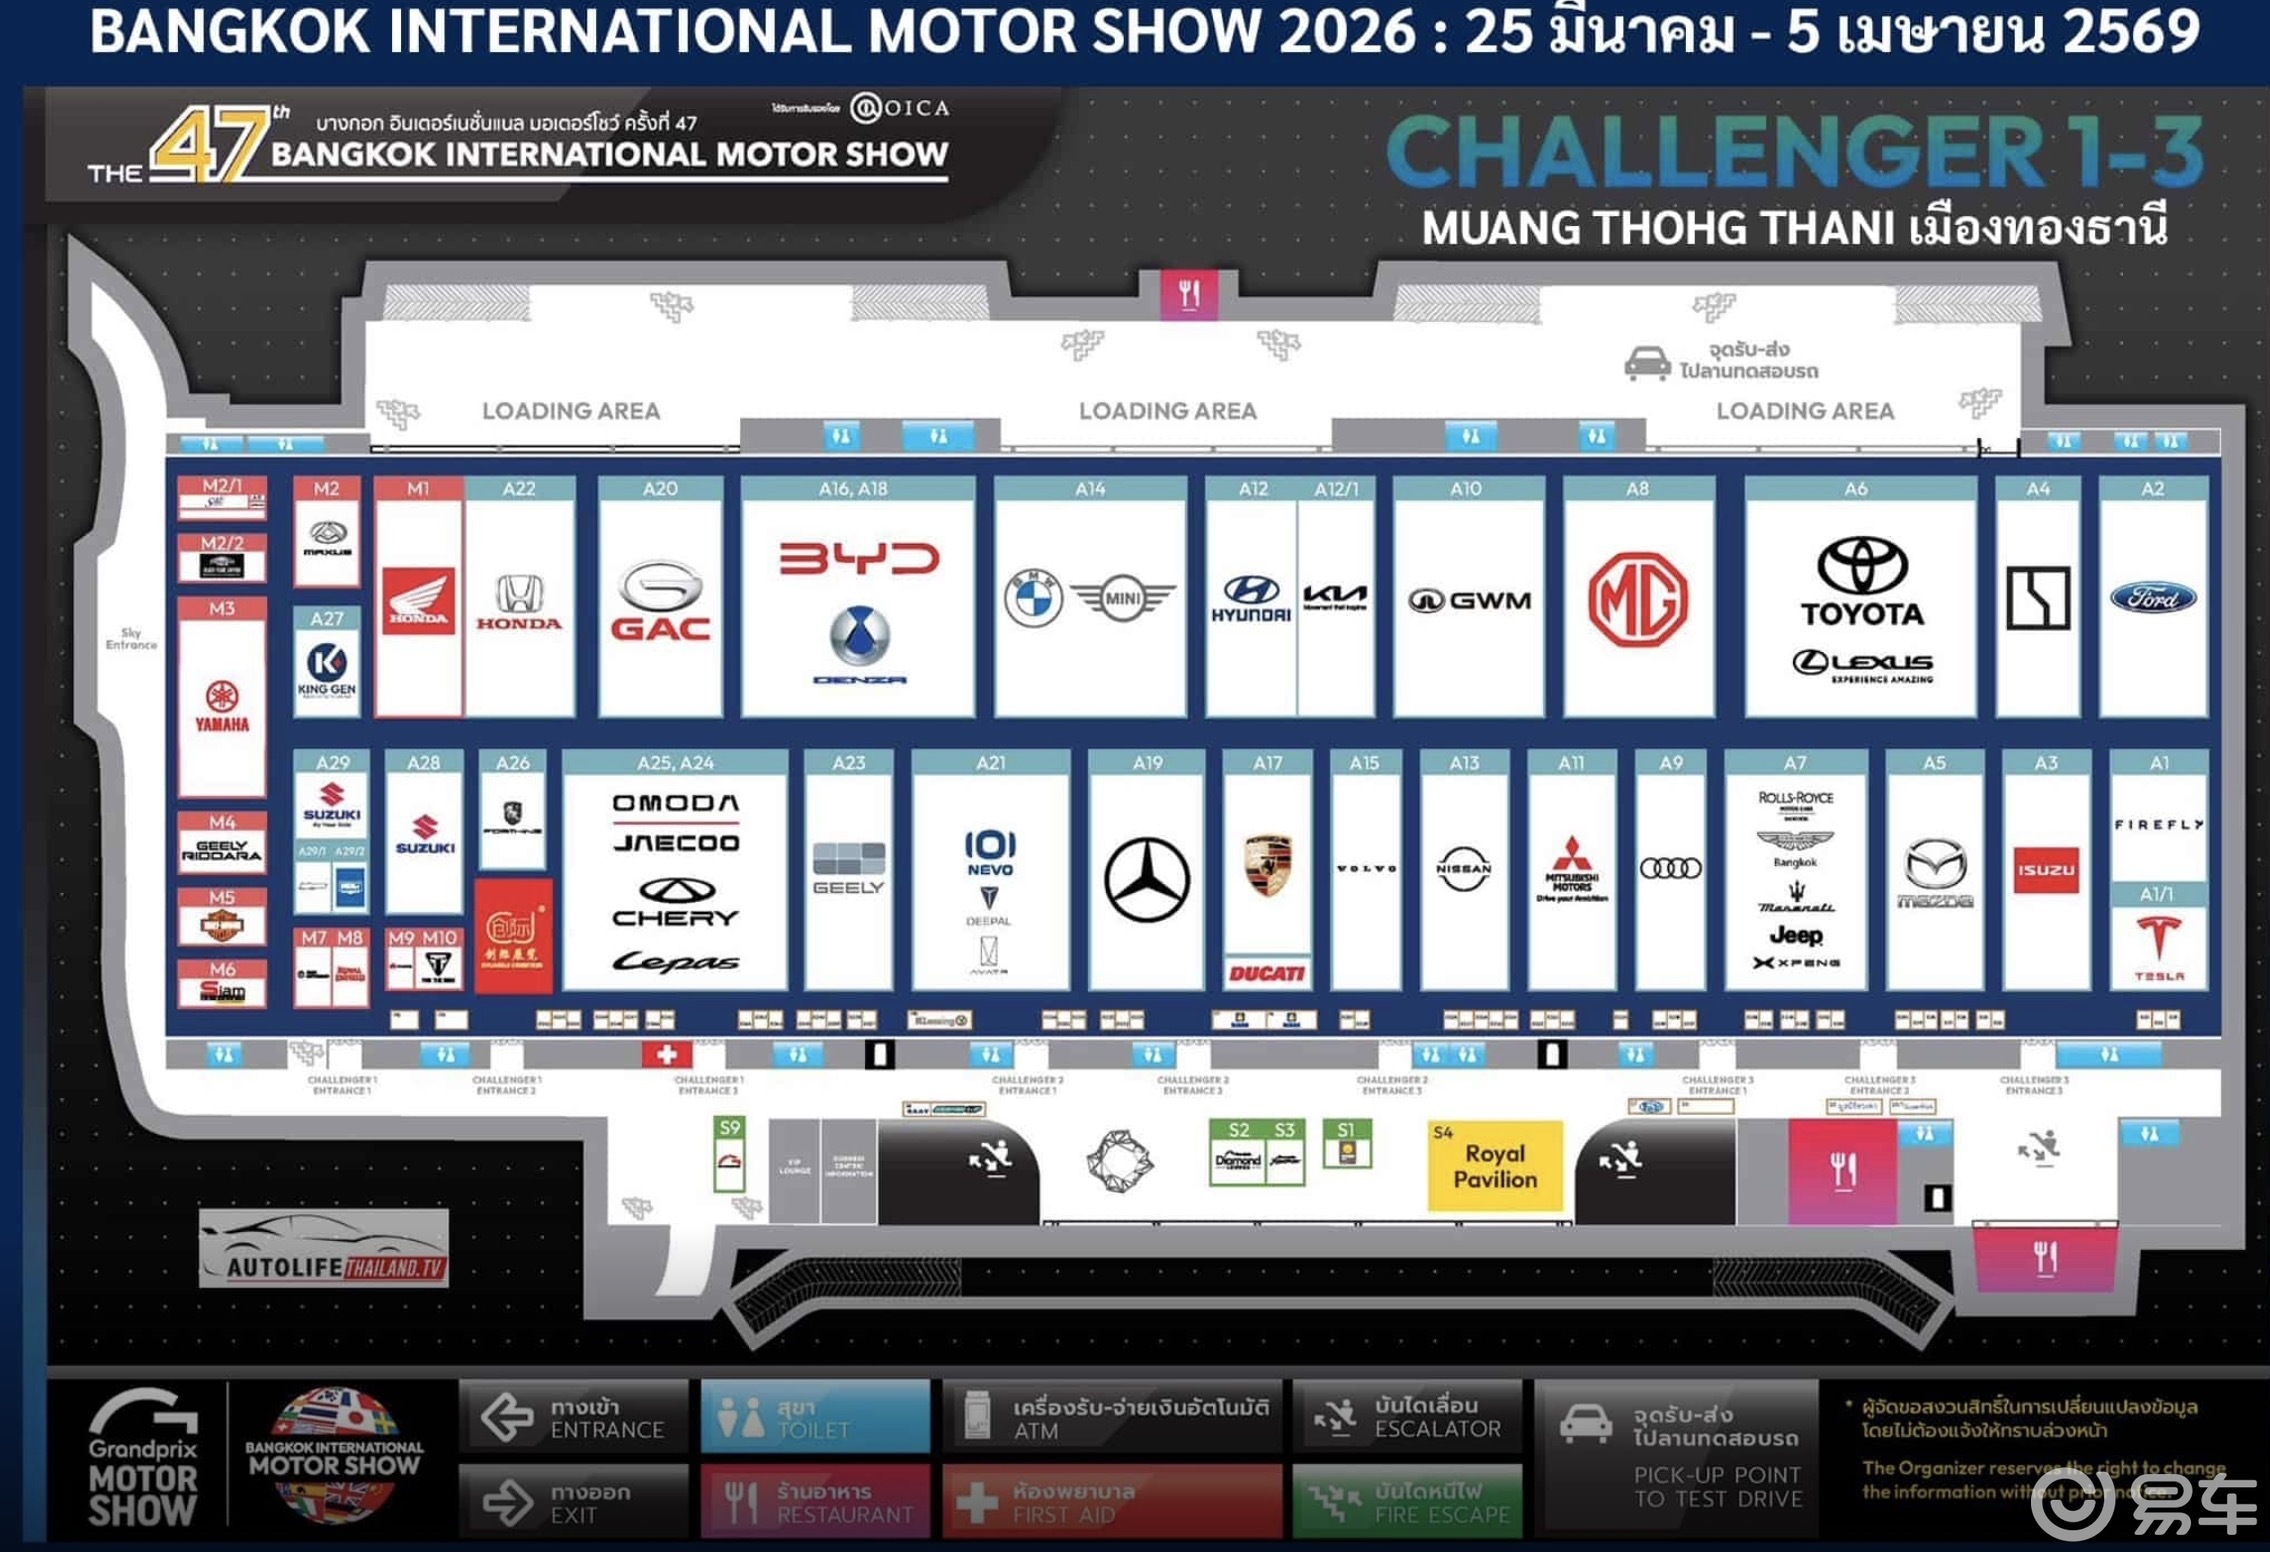
Task: Select the Mercedes-Benz star in booth A19
Action: pyautogui.click(x=1146, y=879)
